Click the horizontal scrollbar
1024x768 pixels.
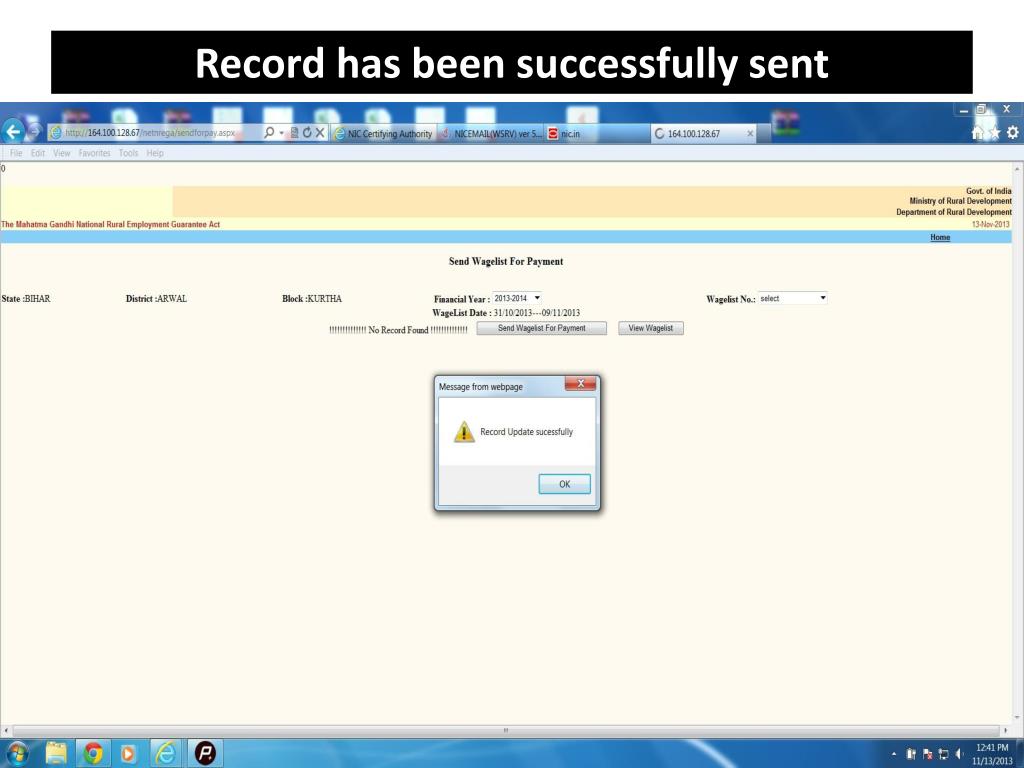pyautogui.click(x=505, y=730)
